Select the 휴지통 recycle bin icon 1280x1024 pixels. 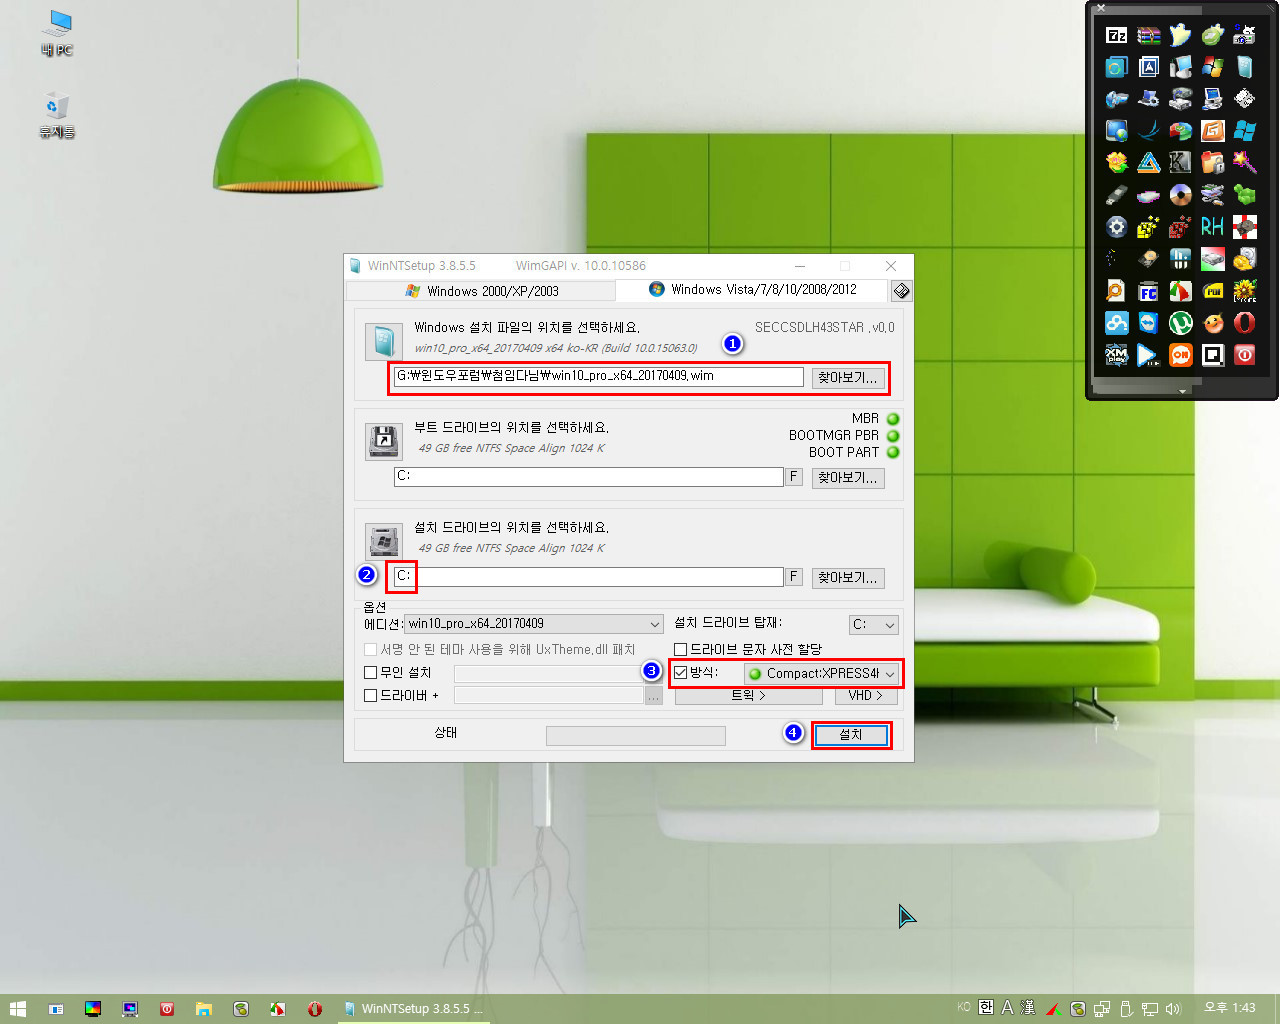tap(57, 115)
